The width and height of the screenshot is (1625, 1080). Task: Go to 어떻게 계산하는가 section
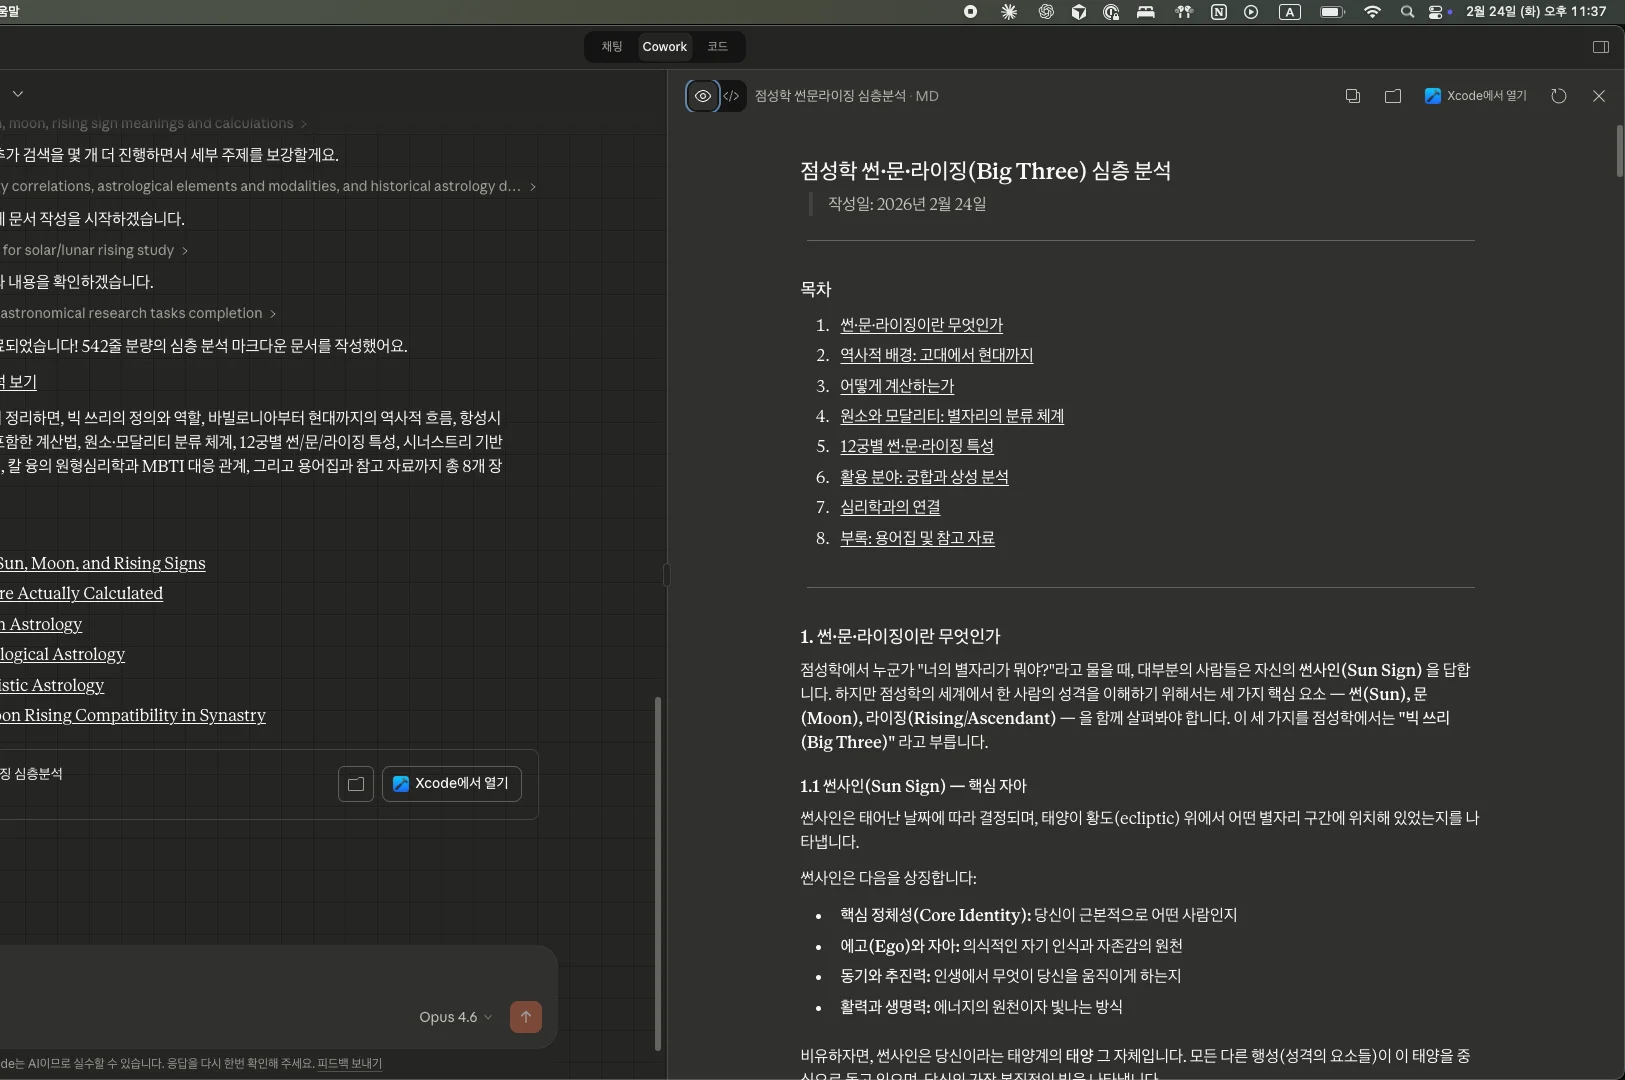click(897, 386)
